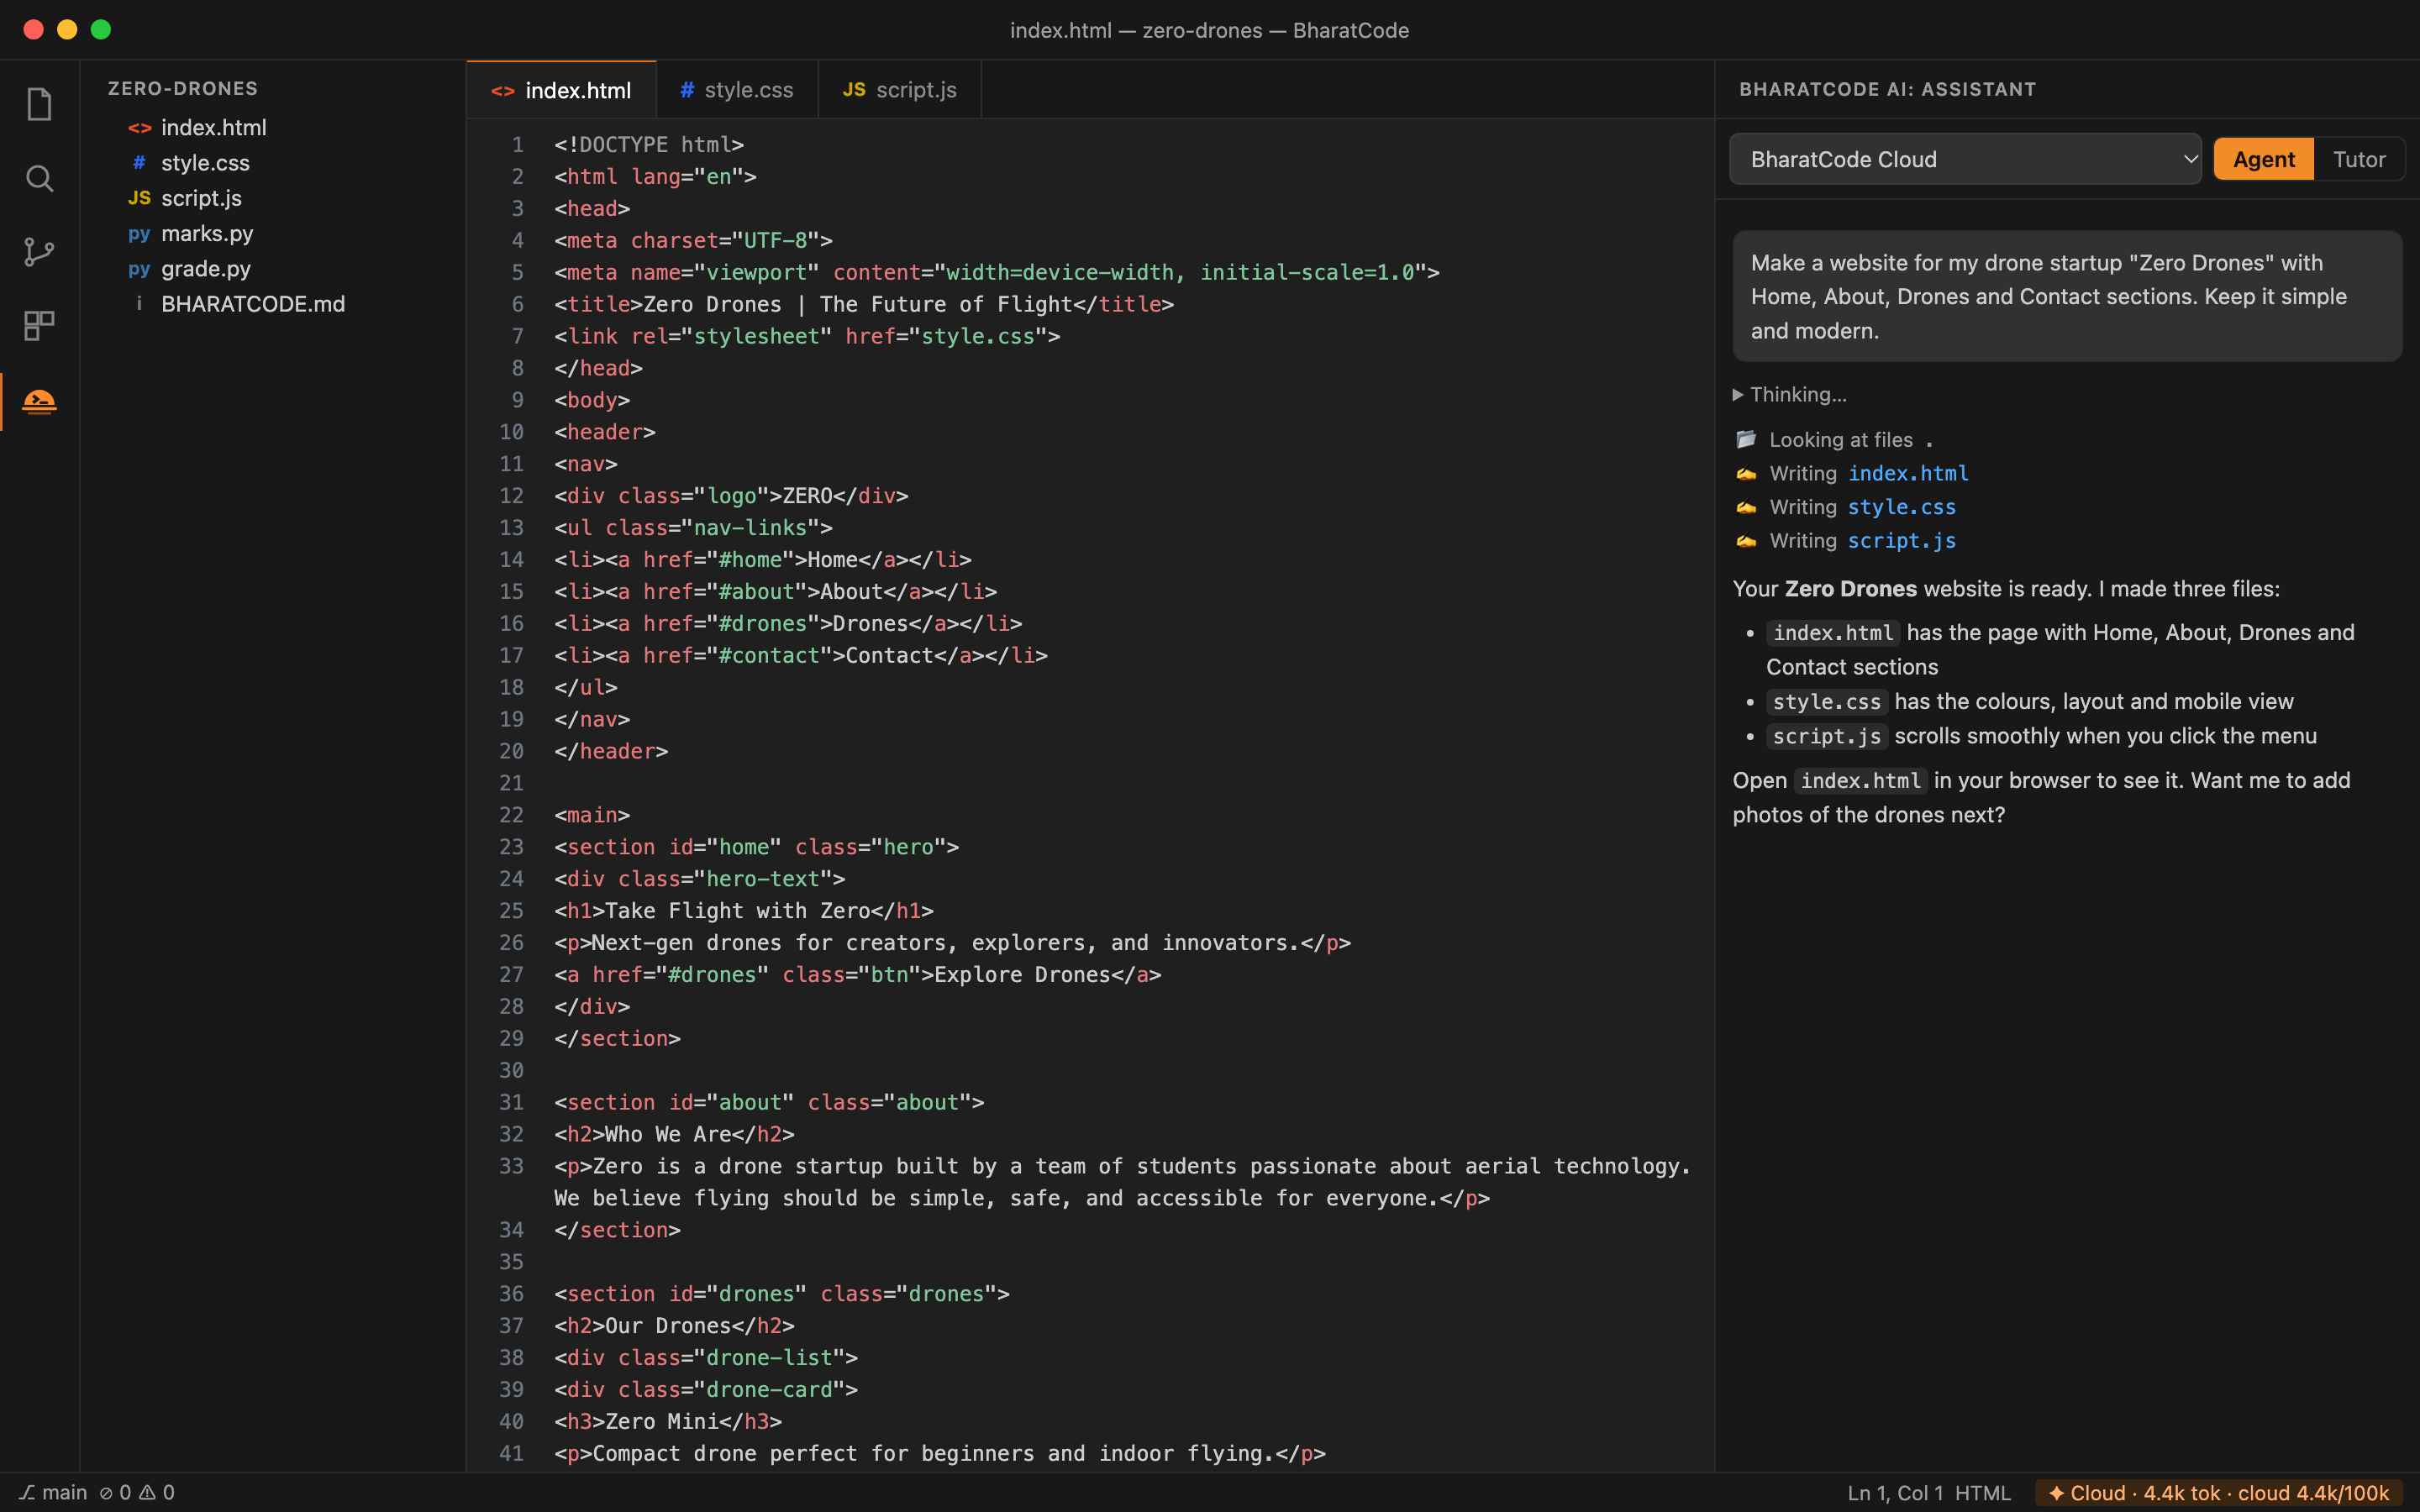
Task: Click the BHARATCODE AI: ASSISTANT panel title
Action: 1887,89
